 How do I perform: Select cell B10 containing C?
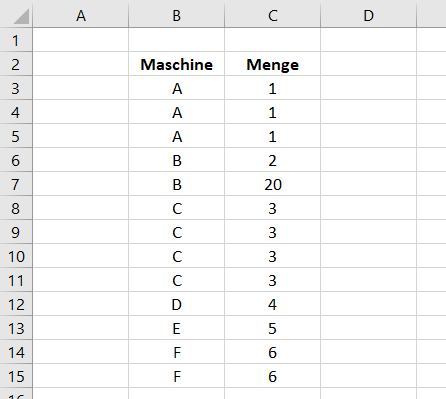[177, 256]
